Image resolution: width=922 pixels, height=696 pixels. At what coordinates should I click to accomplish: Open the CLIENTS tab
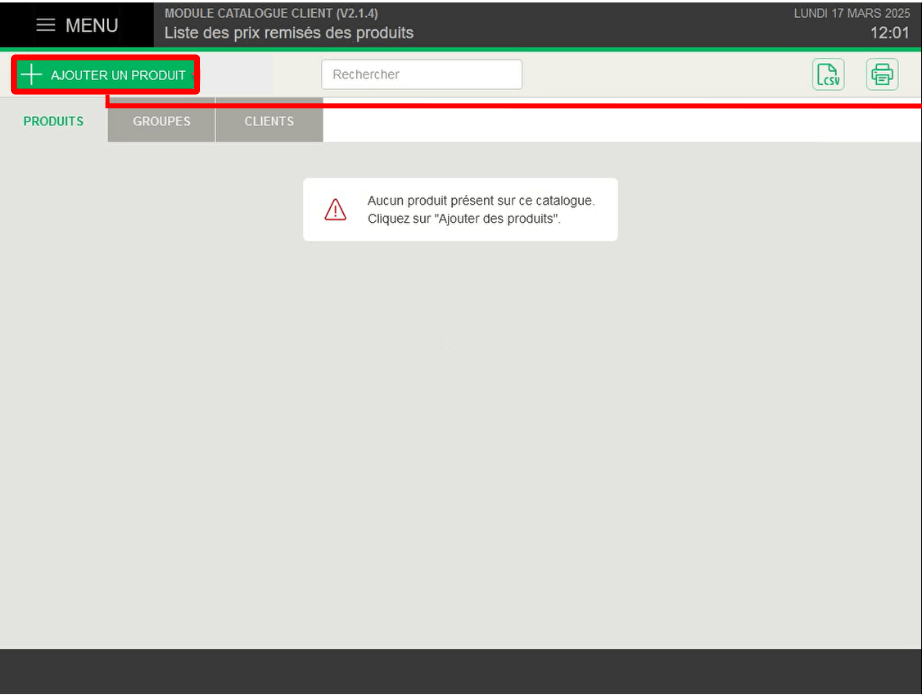[x=269, y=121]
